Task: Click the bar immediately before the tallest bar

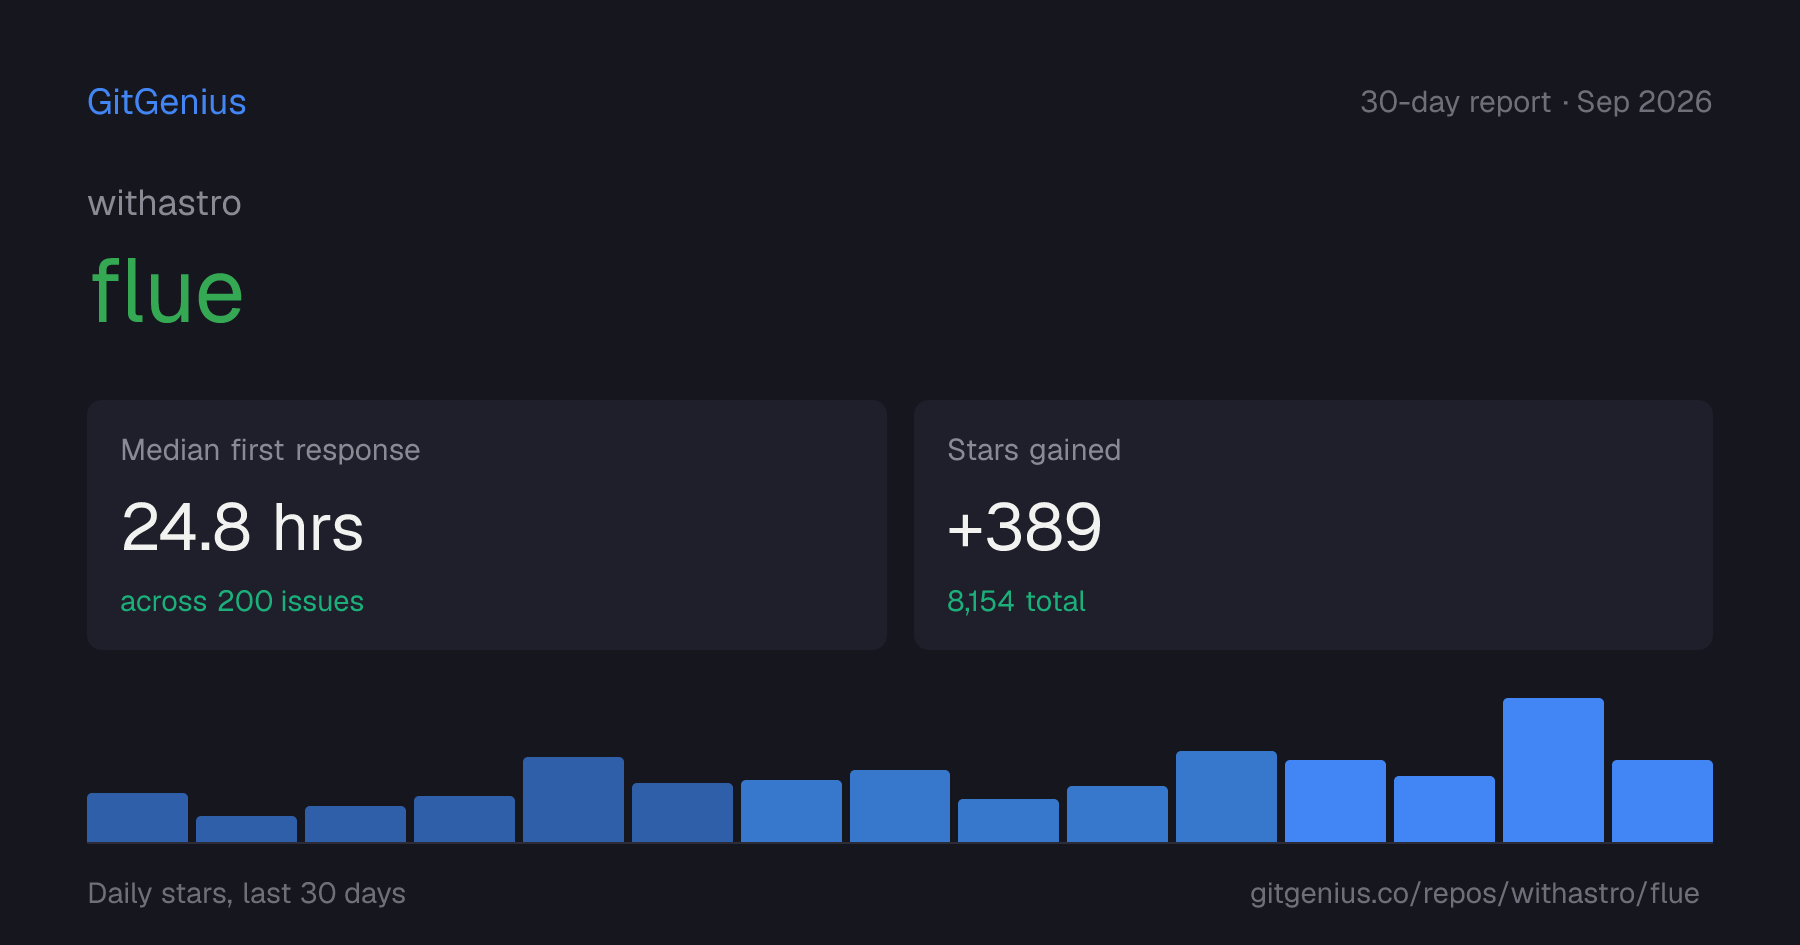Action: 1444,809
